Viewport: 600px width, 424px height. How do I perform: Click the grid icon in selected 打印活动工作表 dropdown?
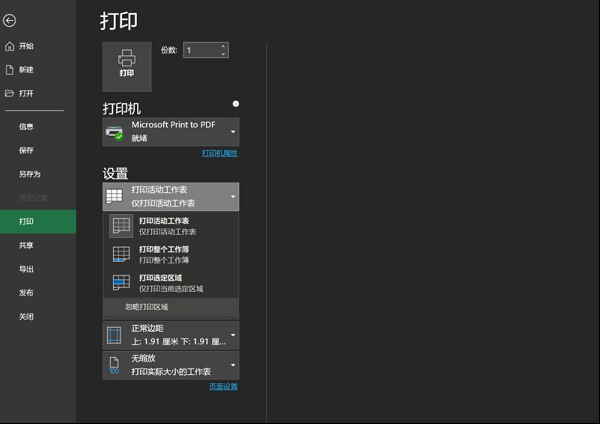click(x=114, y=196)
